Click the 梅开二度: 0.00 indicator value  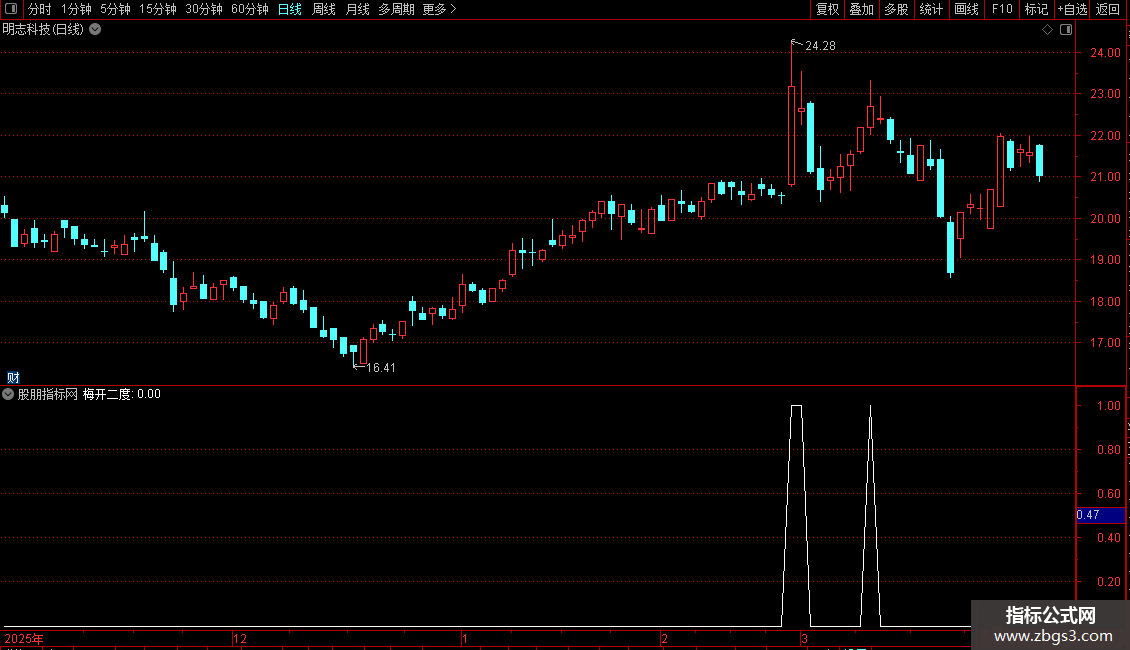pyautogui.click(x=122, y=394)
